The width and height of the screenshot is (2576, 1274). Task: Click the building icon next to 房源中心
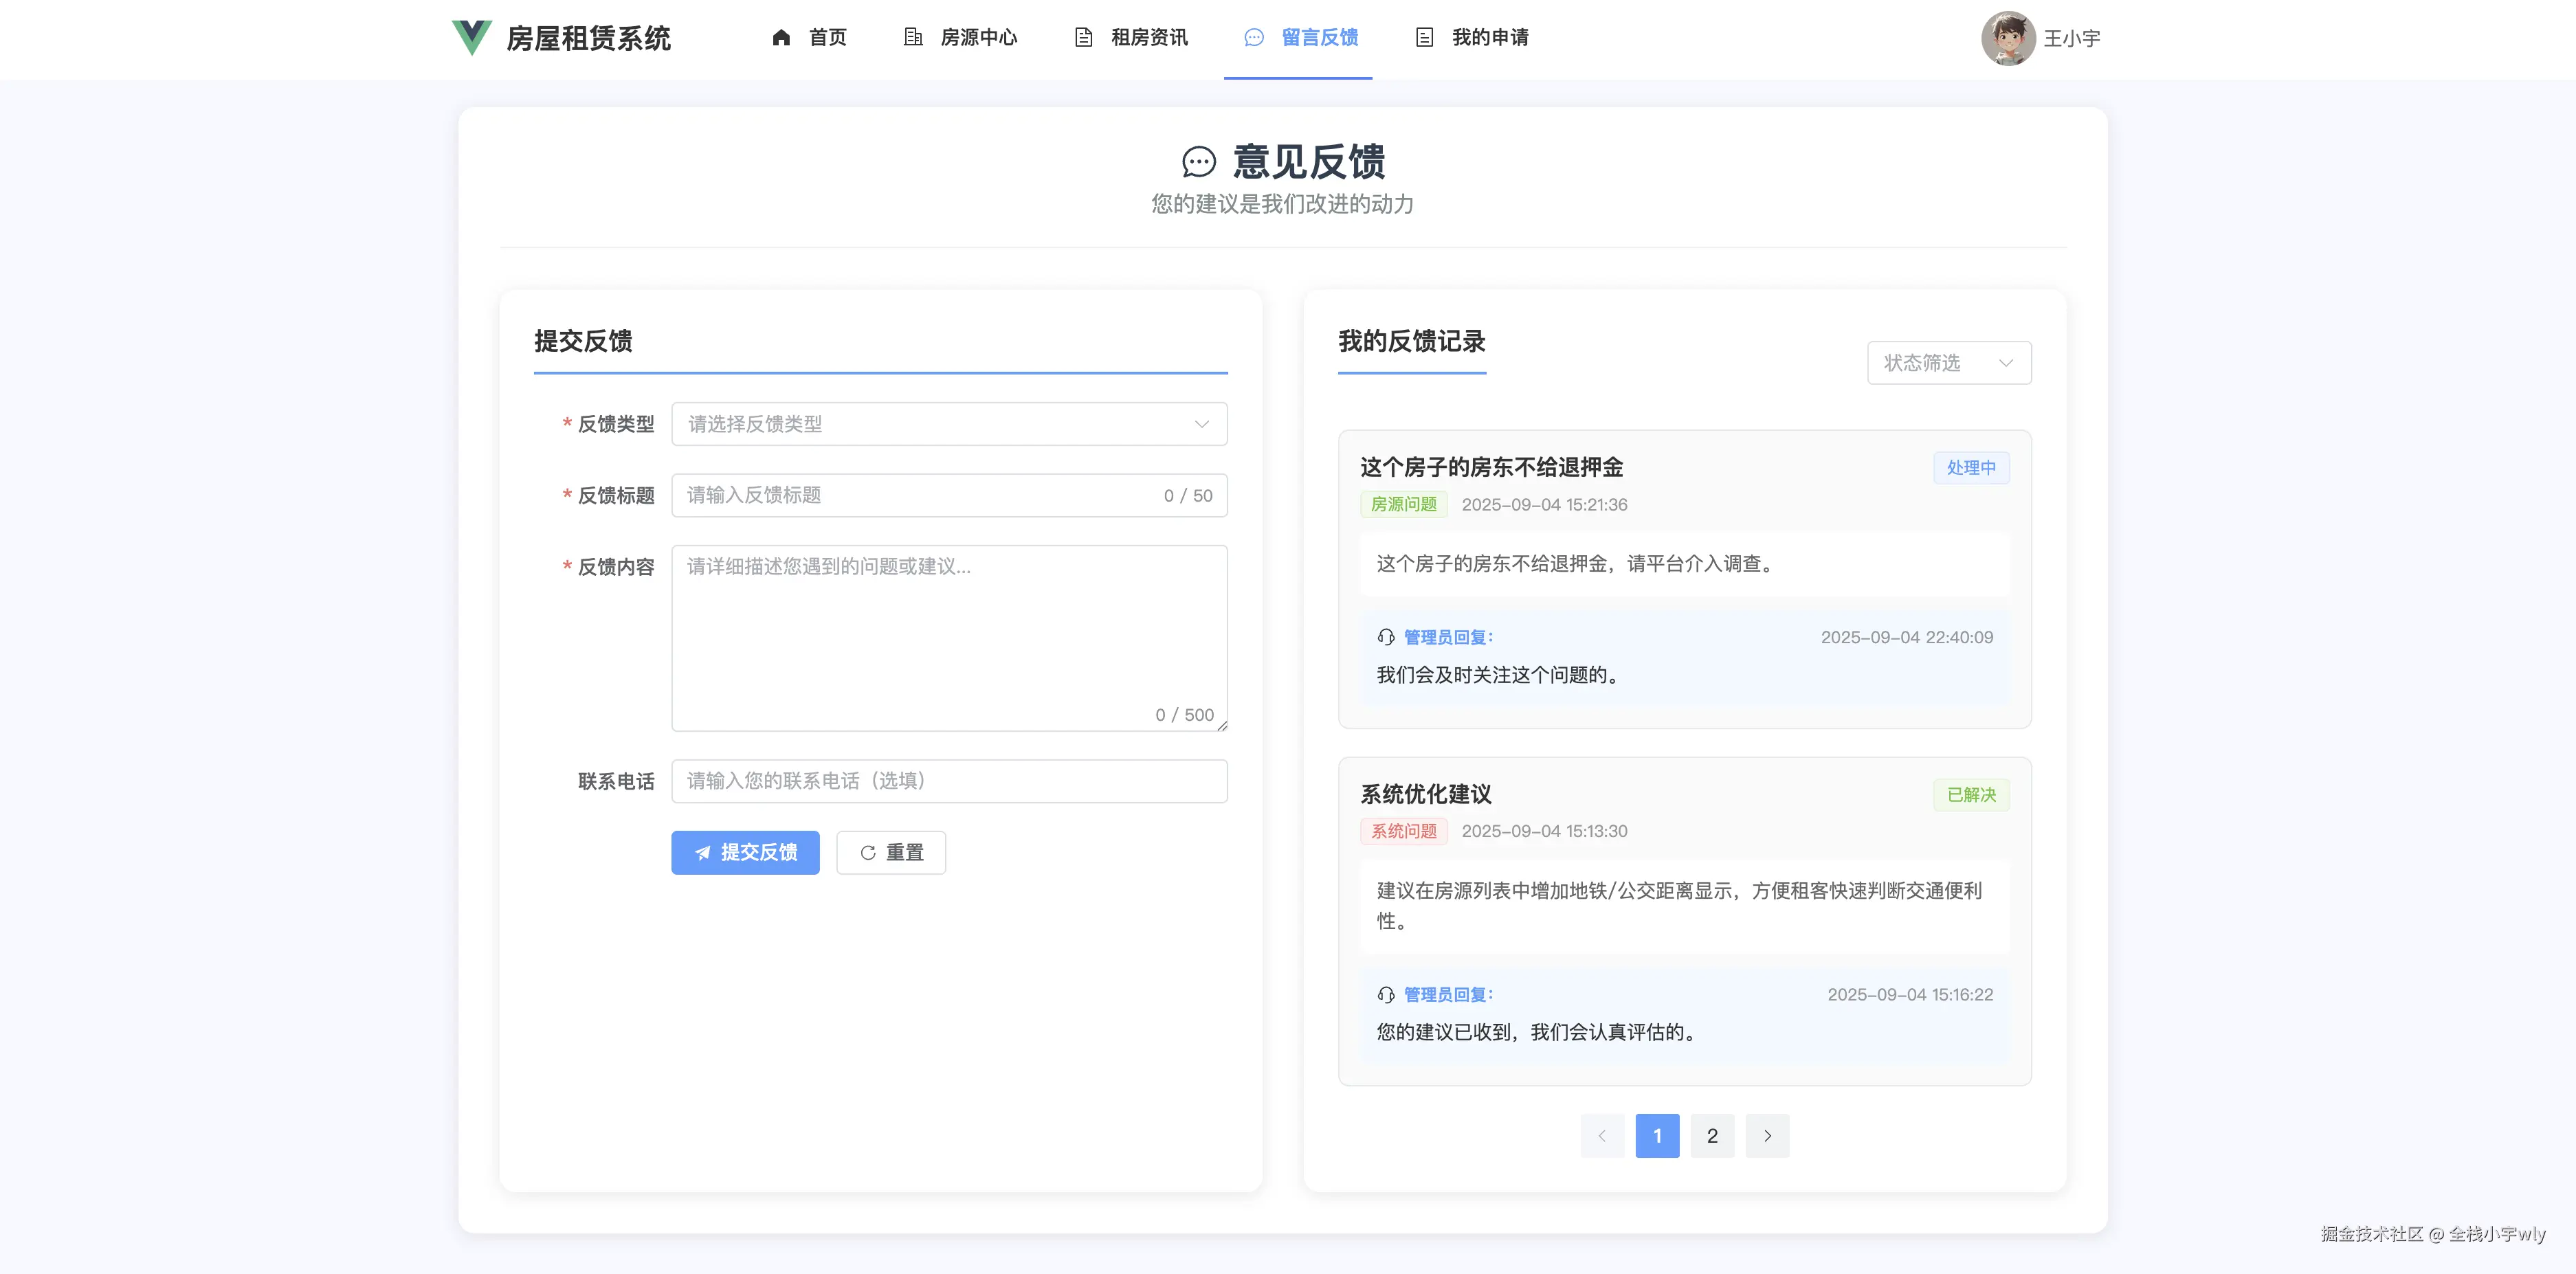pyautogui.click(x=912, y=37)
